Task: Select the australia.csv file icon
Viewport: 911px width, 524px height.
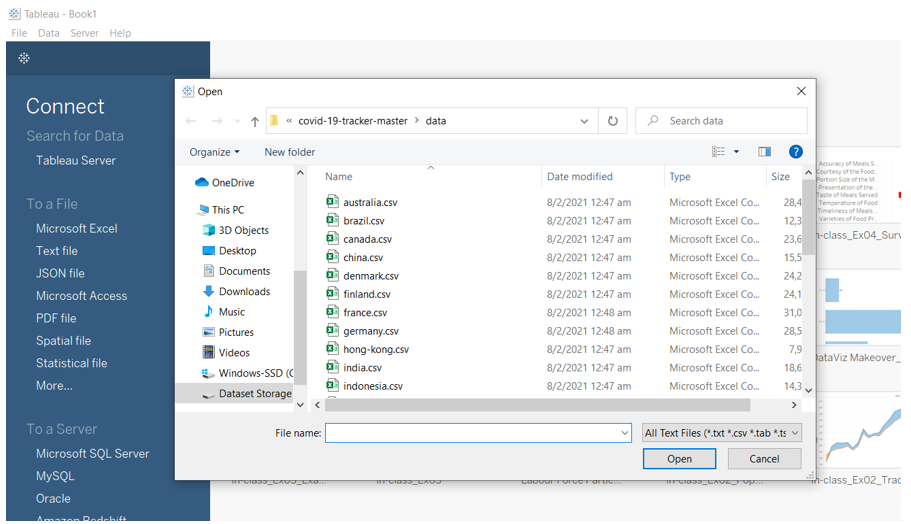Action: (333, 202)
